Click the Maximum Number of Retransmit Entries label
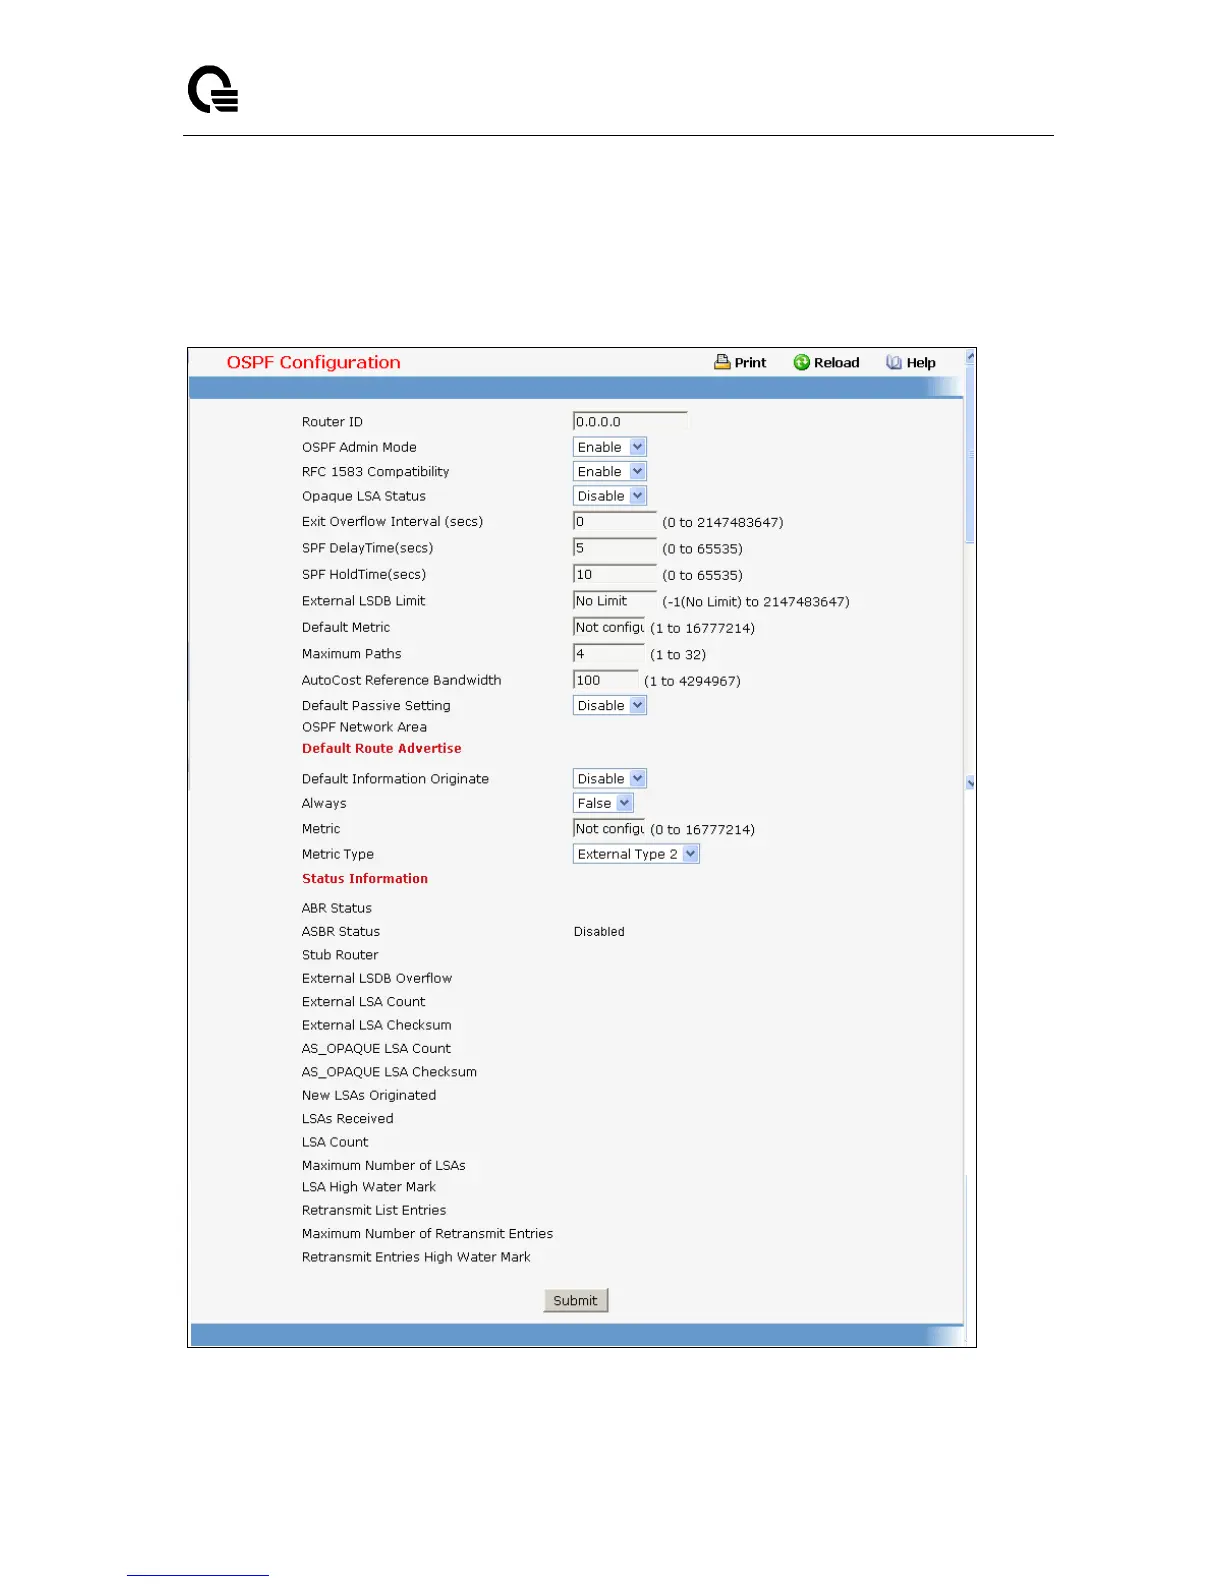This screenshot has width=1224, height=1584. [x=427, y=1234]
